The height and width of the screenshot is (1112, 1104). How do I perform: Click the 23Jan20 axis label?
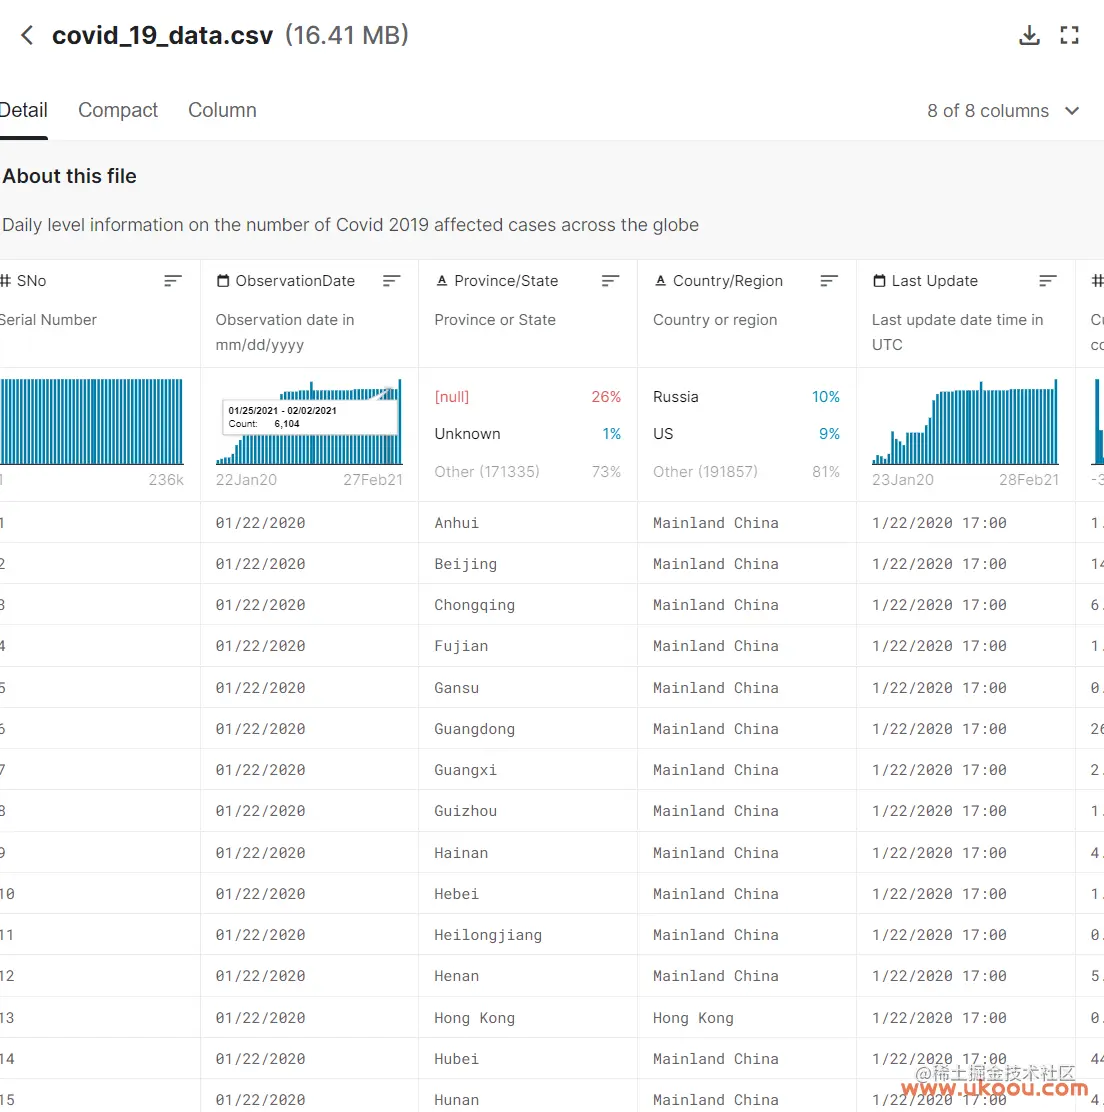902,480
